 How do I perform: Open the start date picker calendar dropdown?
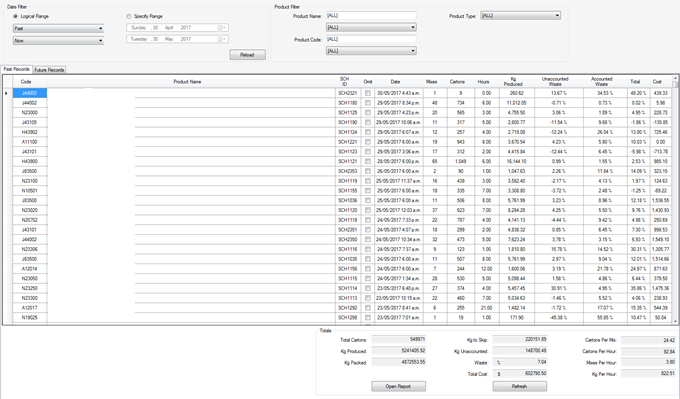tap(221, 28)
